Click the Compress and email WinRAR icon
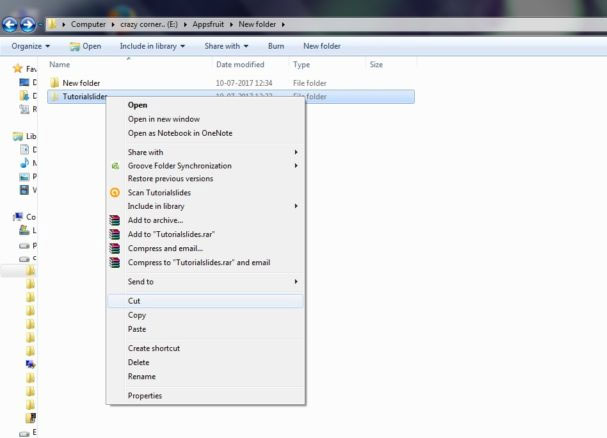The image size is (607, 438). click(116, 248)
